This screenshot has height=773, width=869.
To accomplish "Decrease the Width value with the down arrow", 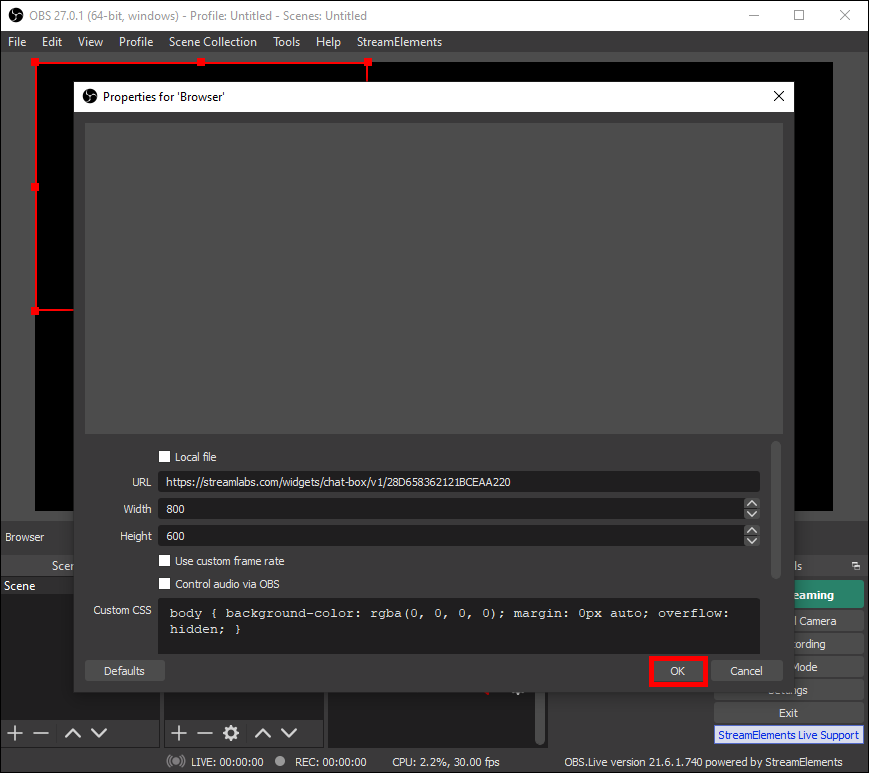I will pos(752,514).
